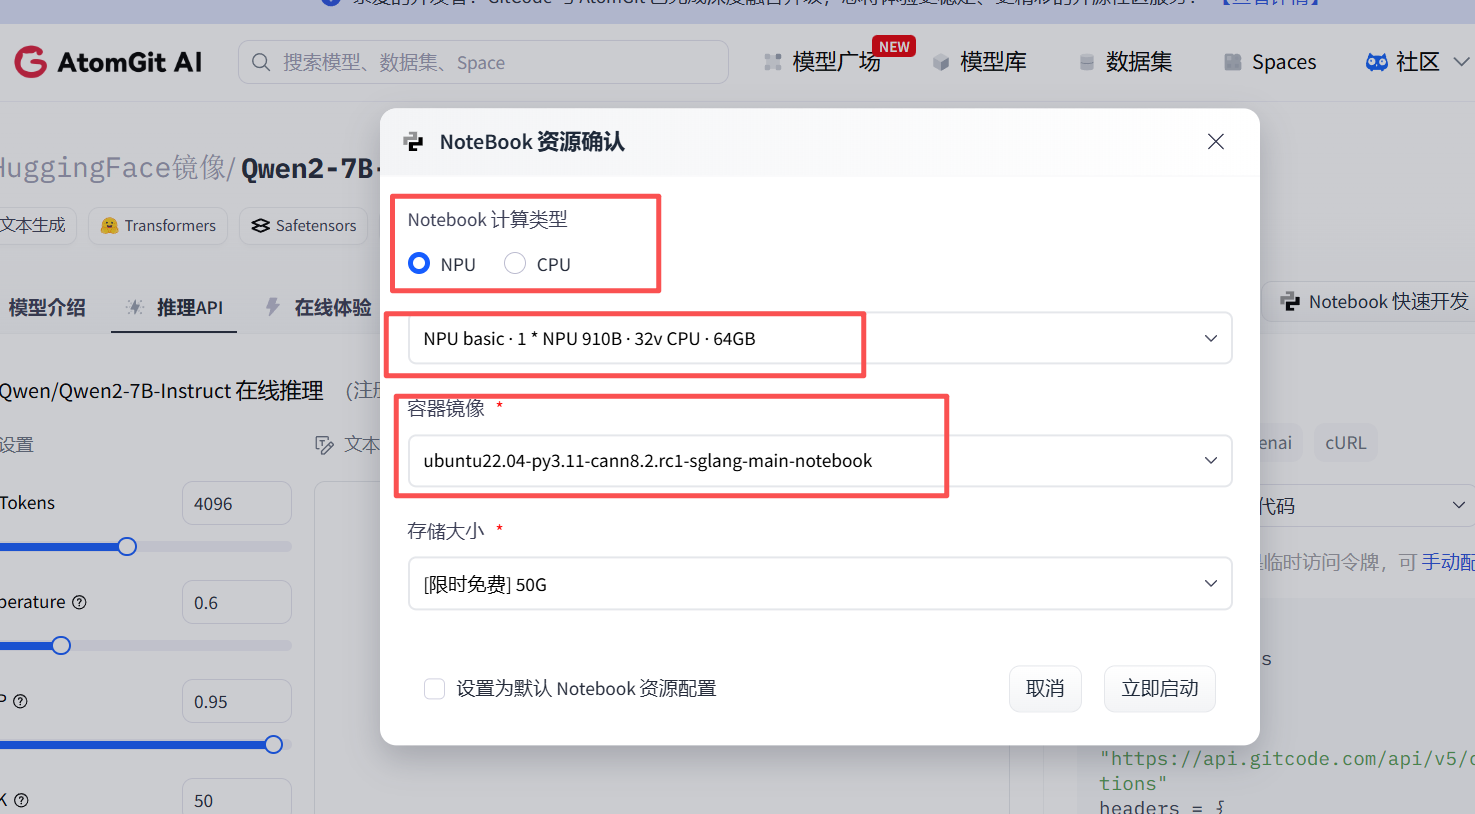1475x814 pixels.
Task: Click the temperature slider handle
Action: click(61, 646)
